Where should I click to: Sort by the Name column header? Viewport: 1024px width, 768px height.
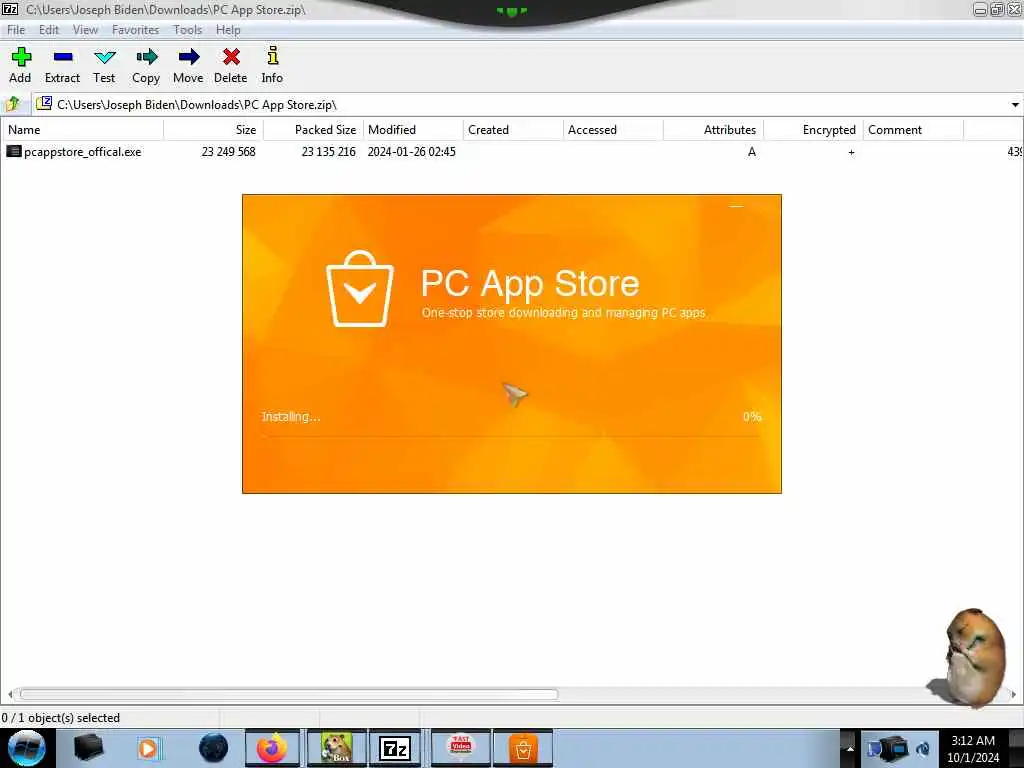[82, 130]
